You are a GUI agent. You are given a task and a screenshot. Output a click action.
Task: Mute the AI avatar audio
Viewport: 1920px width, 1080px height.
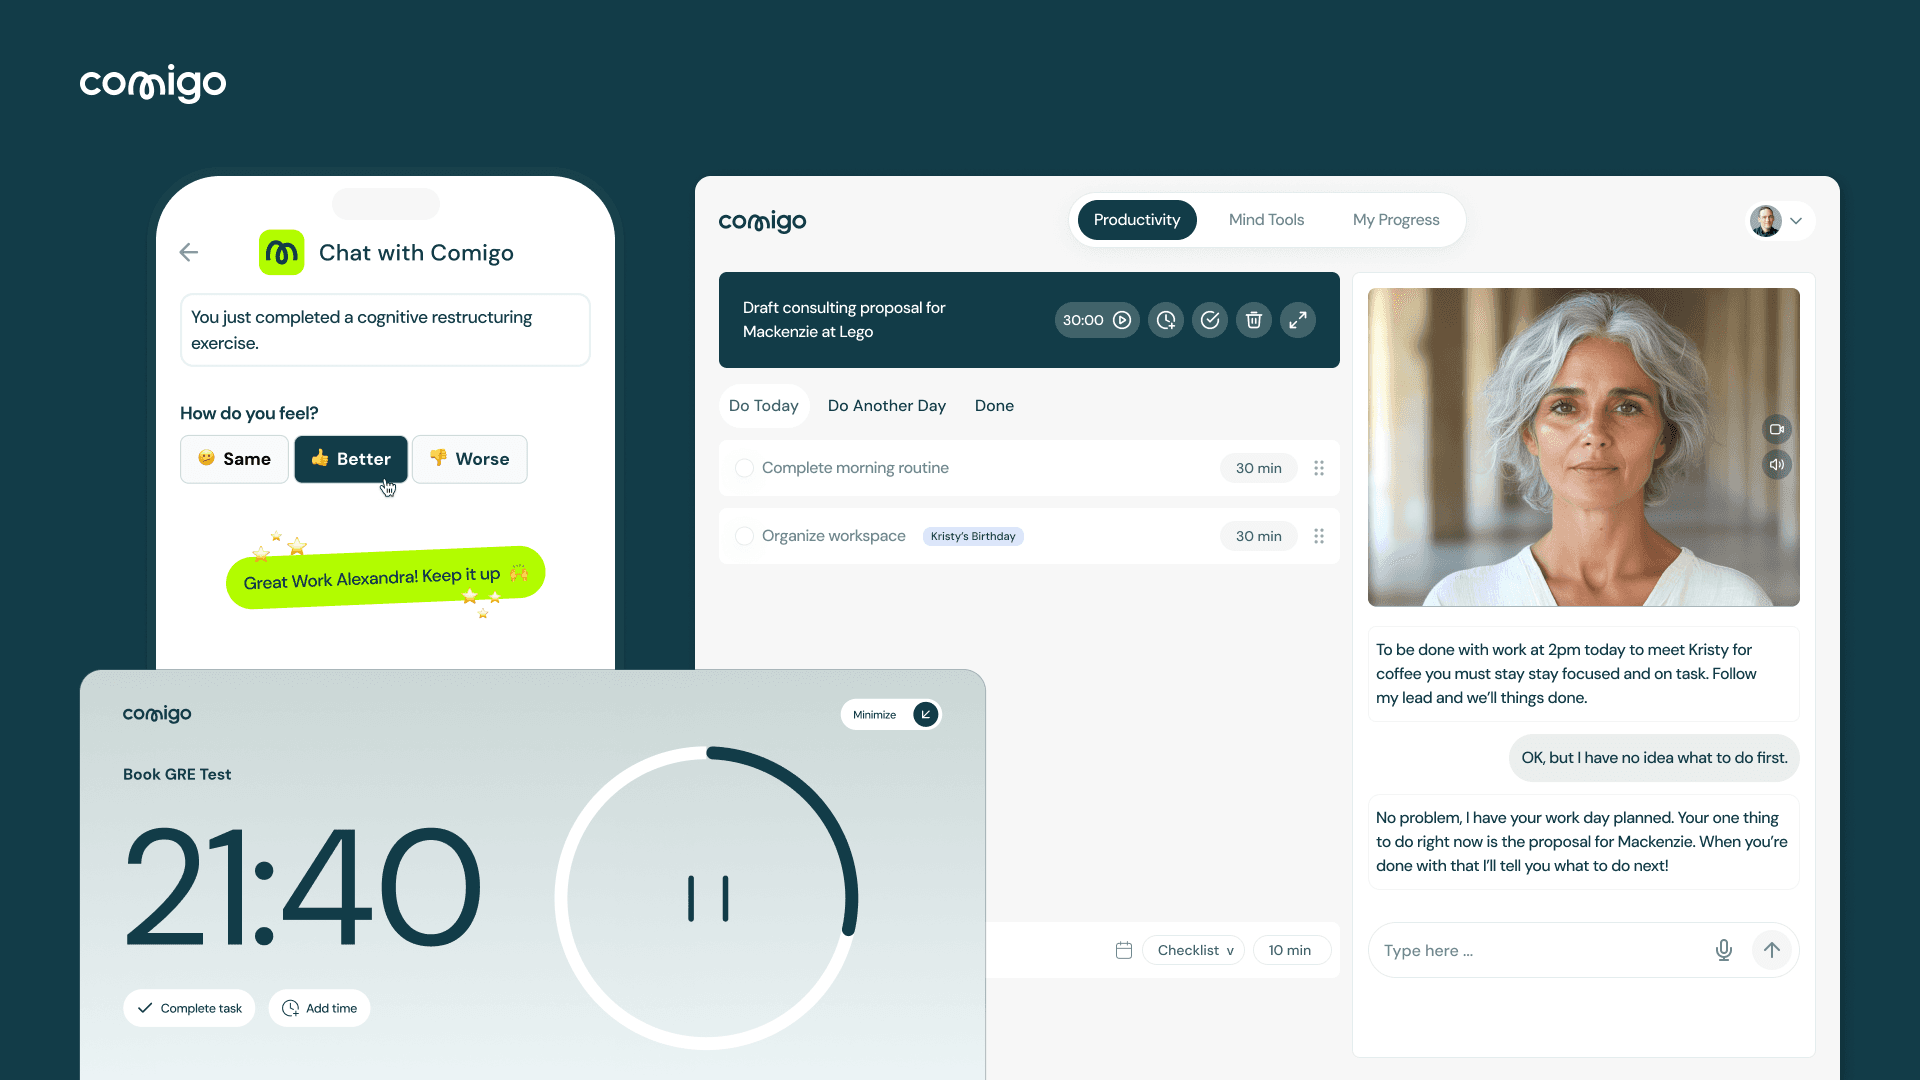1778,464
